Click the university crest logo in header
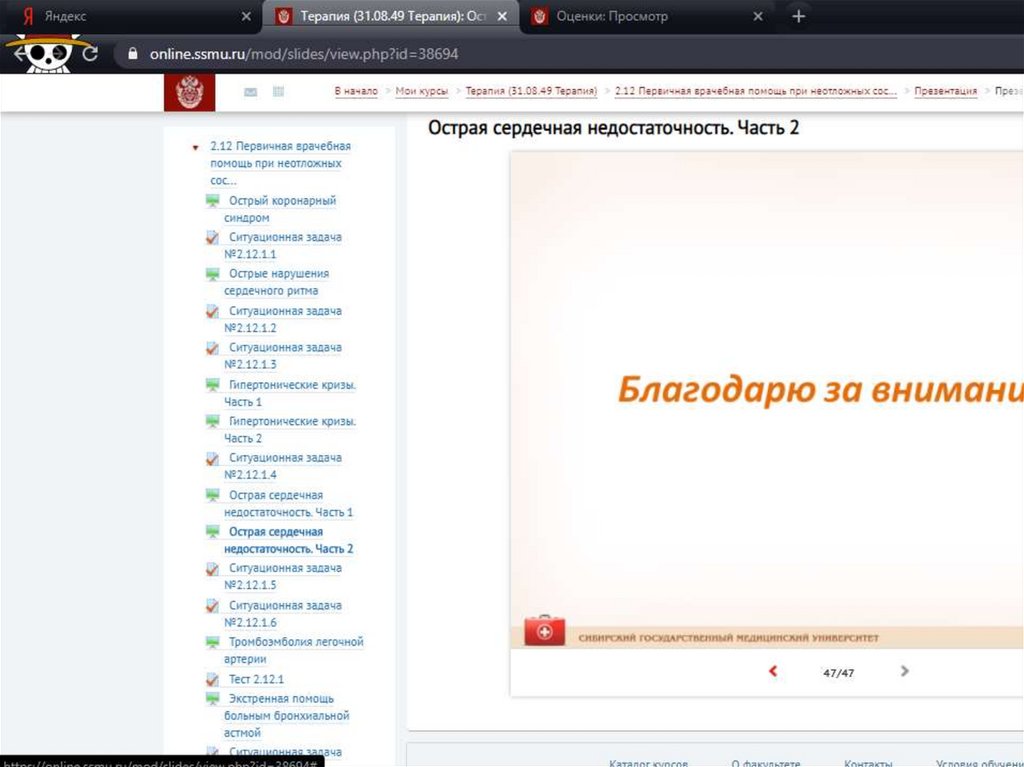The image size is (1024, 767). pos(189,93)
